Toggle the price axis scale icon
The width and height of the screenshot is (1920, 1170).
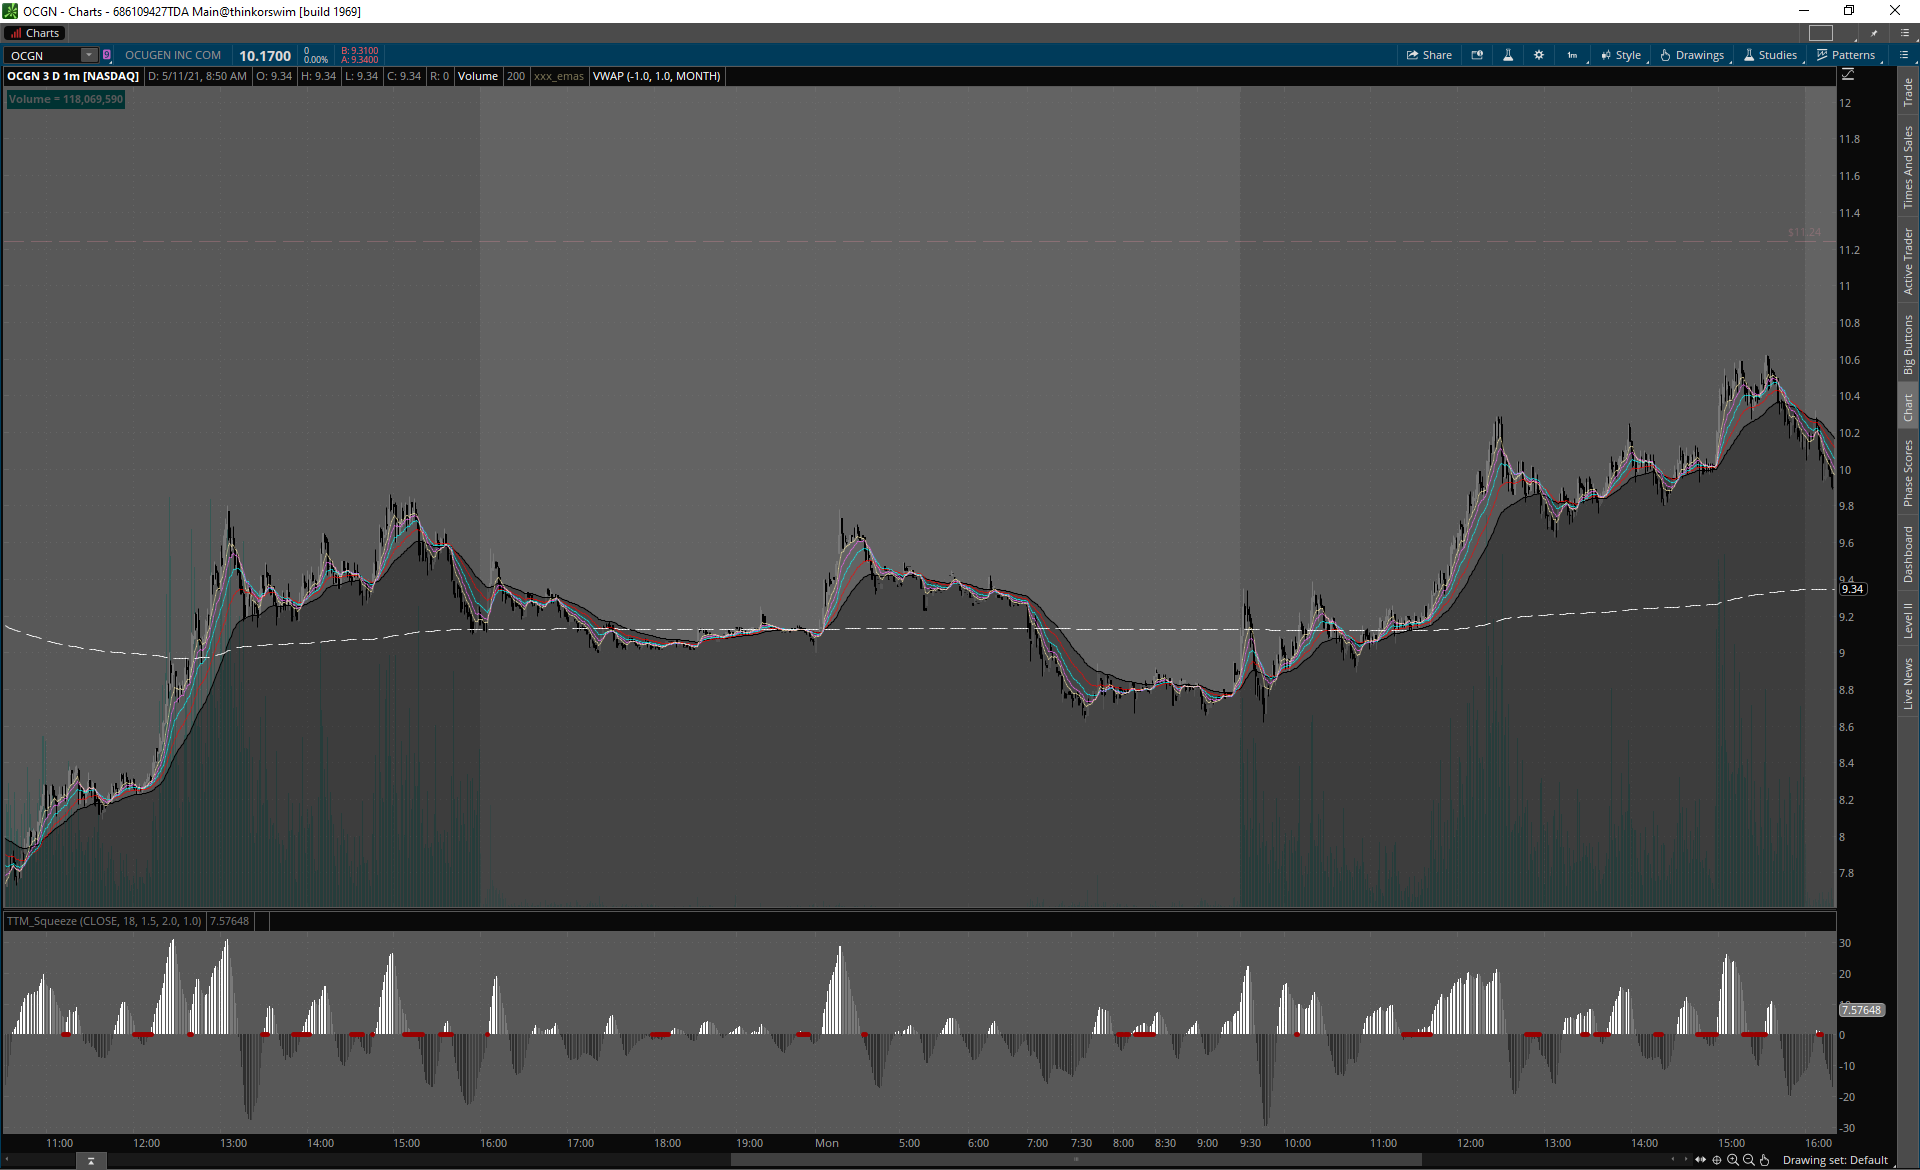coord(1848,75)
